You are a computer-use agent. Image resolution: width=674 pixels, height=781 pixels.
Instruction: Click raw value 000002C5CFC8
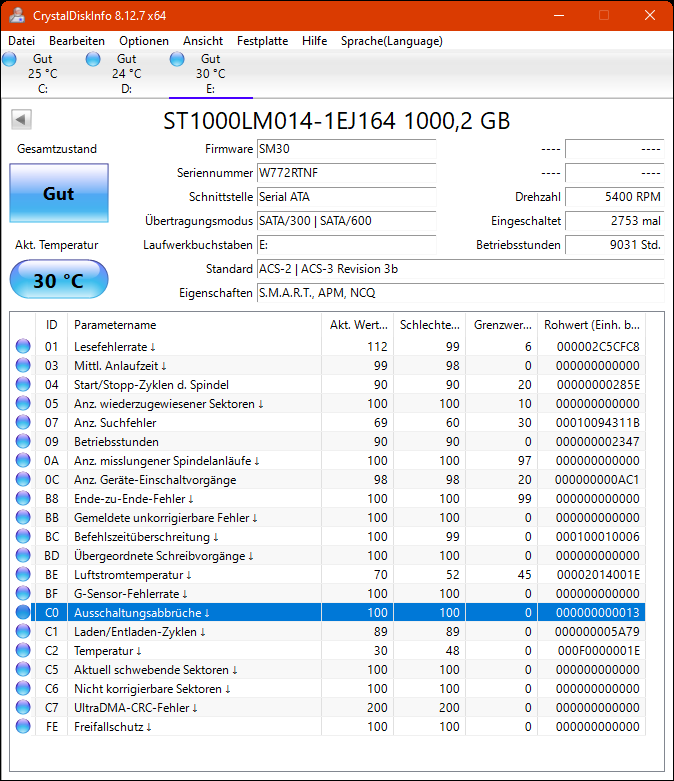pos(598,347)
